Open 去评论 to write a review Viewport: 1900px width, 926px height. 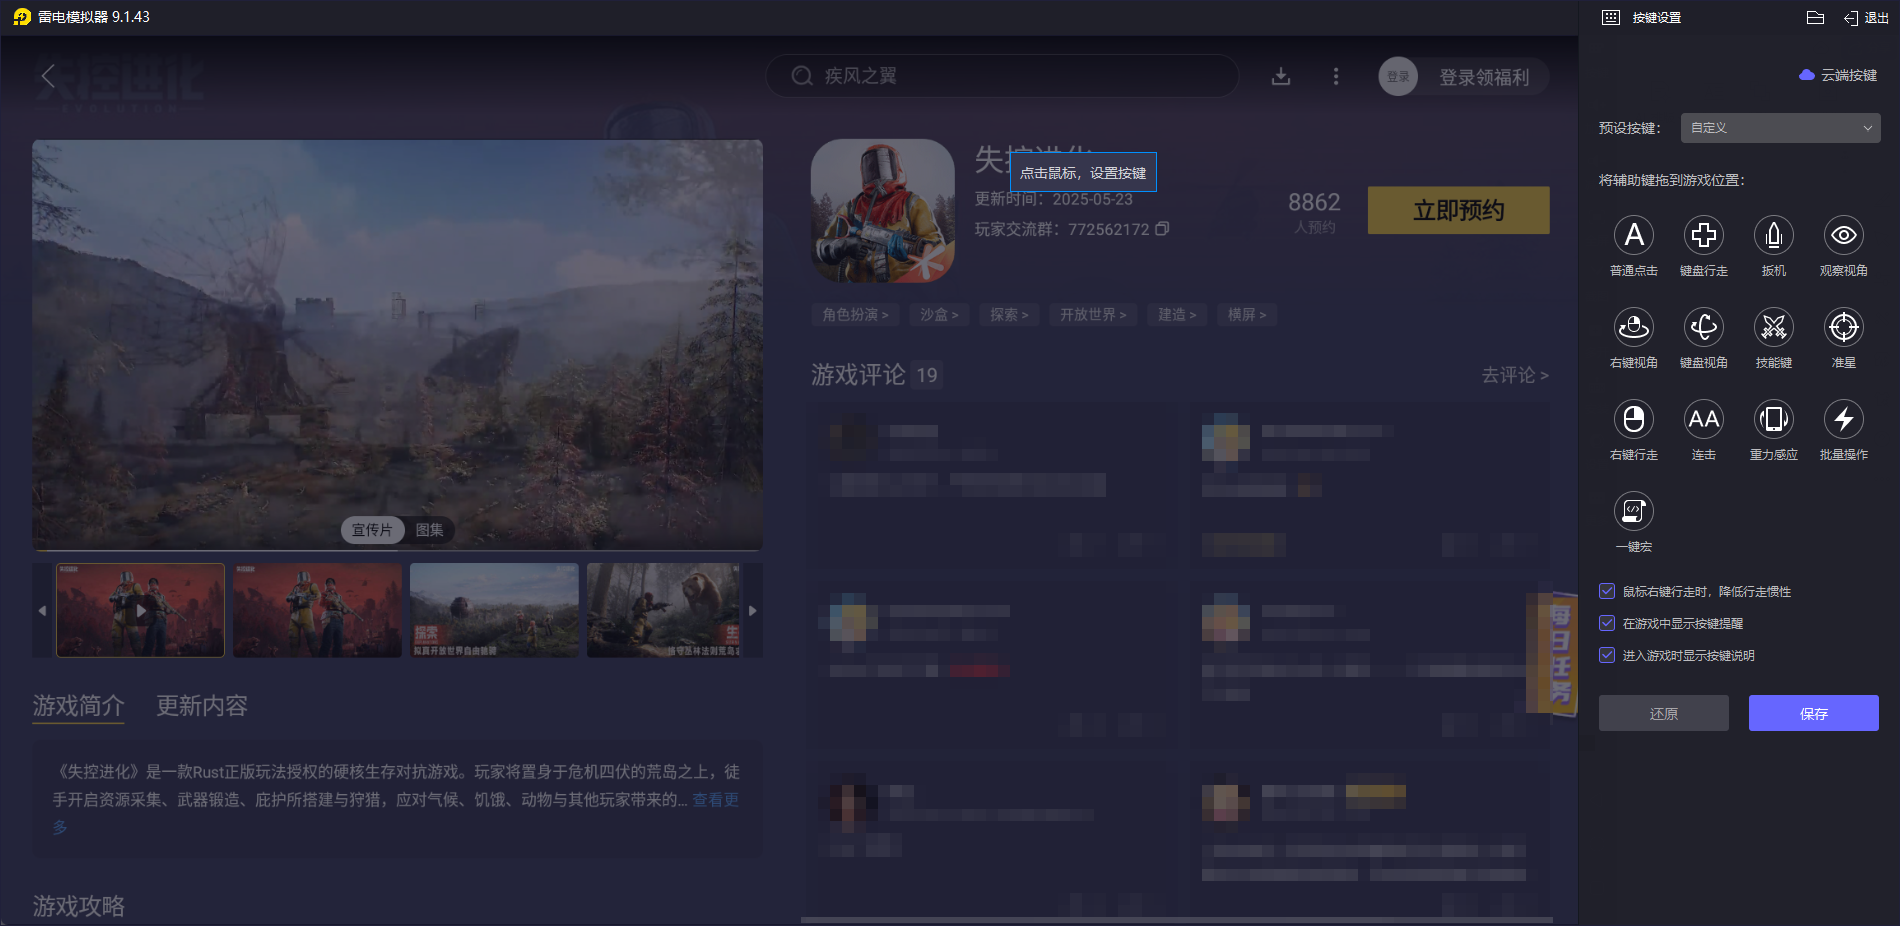1515,375
